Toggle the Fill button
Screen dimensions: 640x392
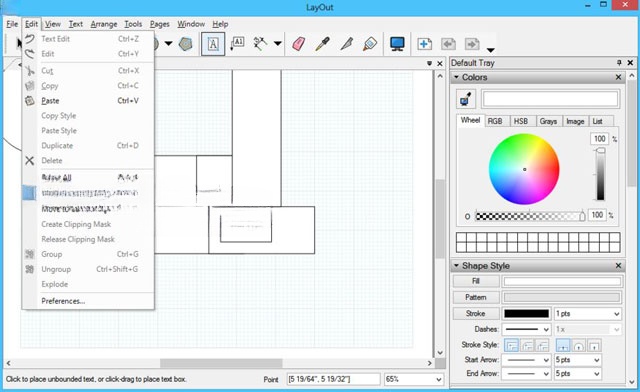pos(476,281)
